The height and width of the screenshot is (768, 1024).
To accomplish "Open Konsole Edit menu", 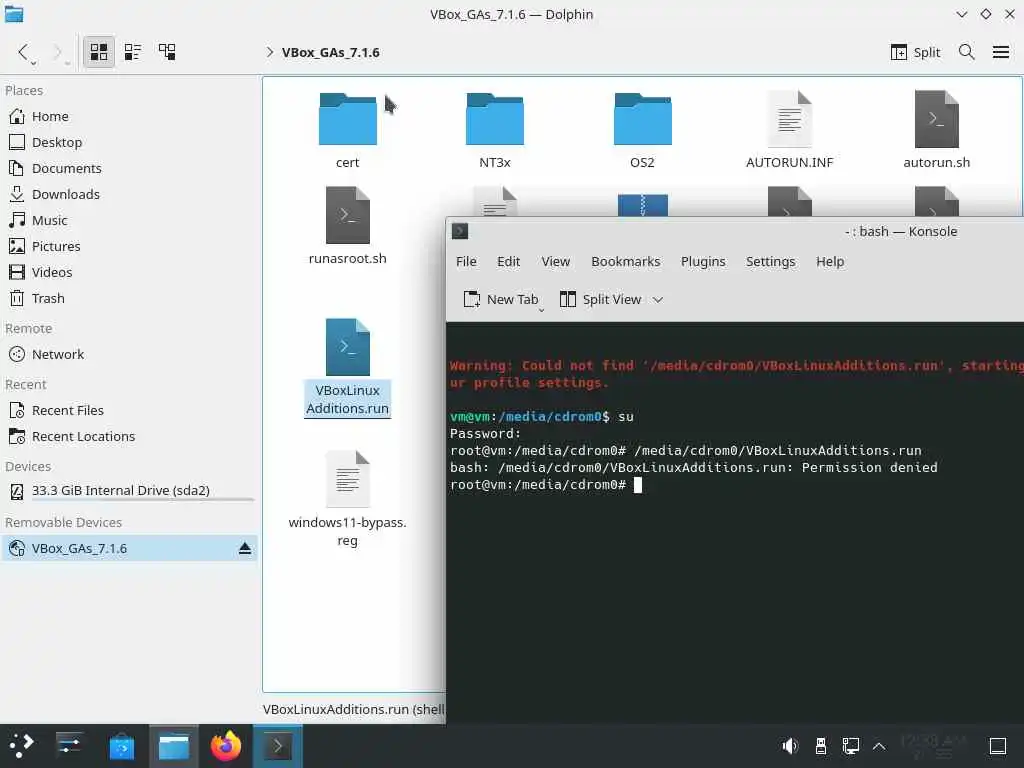I will [x=508, y=262].
